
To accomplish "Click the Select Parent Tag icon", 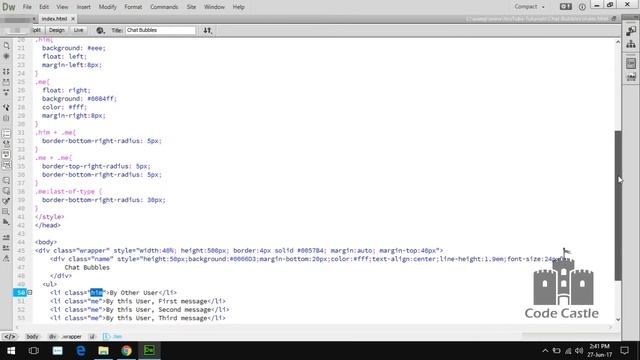I will pyautogui.click(x=6, y=107).
